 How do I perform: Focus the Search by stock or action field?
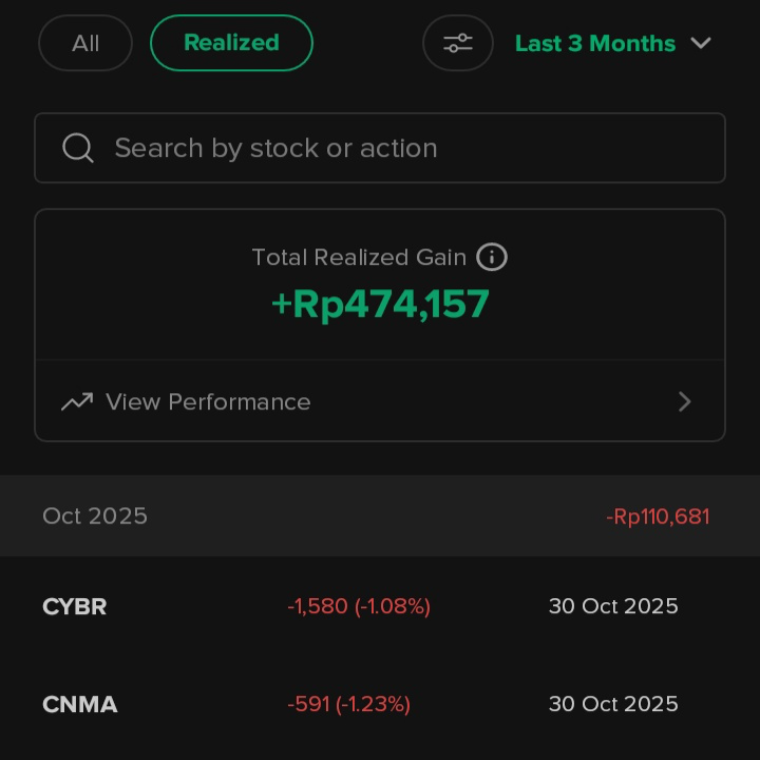tap(400, 148)
